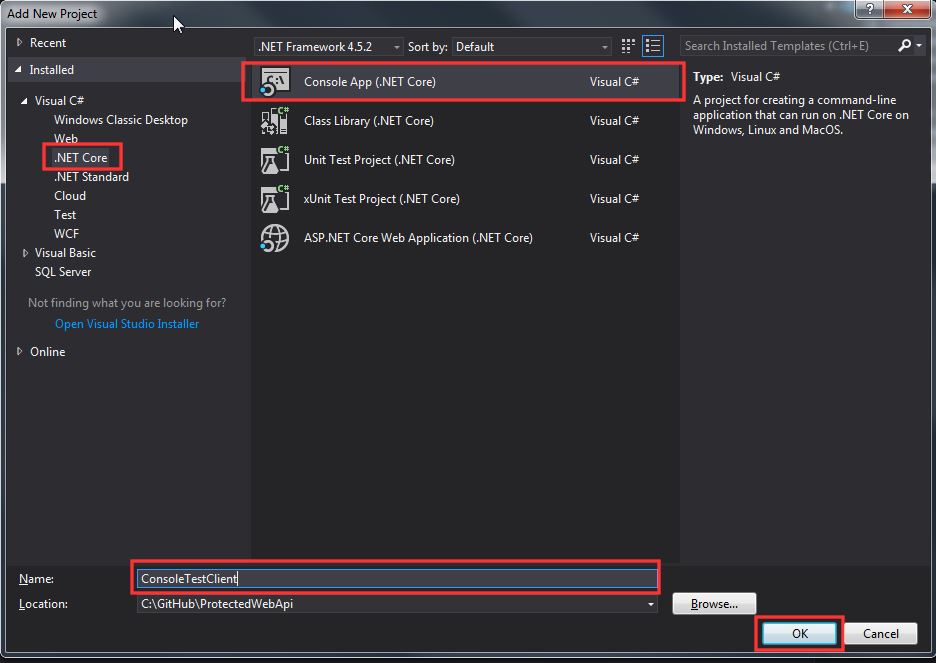This screenshot has width=936, height=663.
Task: Collapse the Visual C# tree node
Action: pyautogui.click(x=24, y=101)
